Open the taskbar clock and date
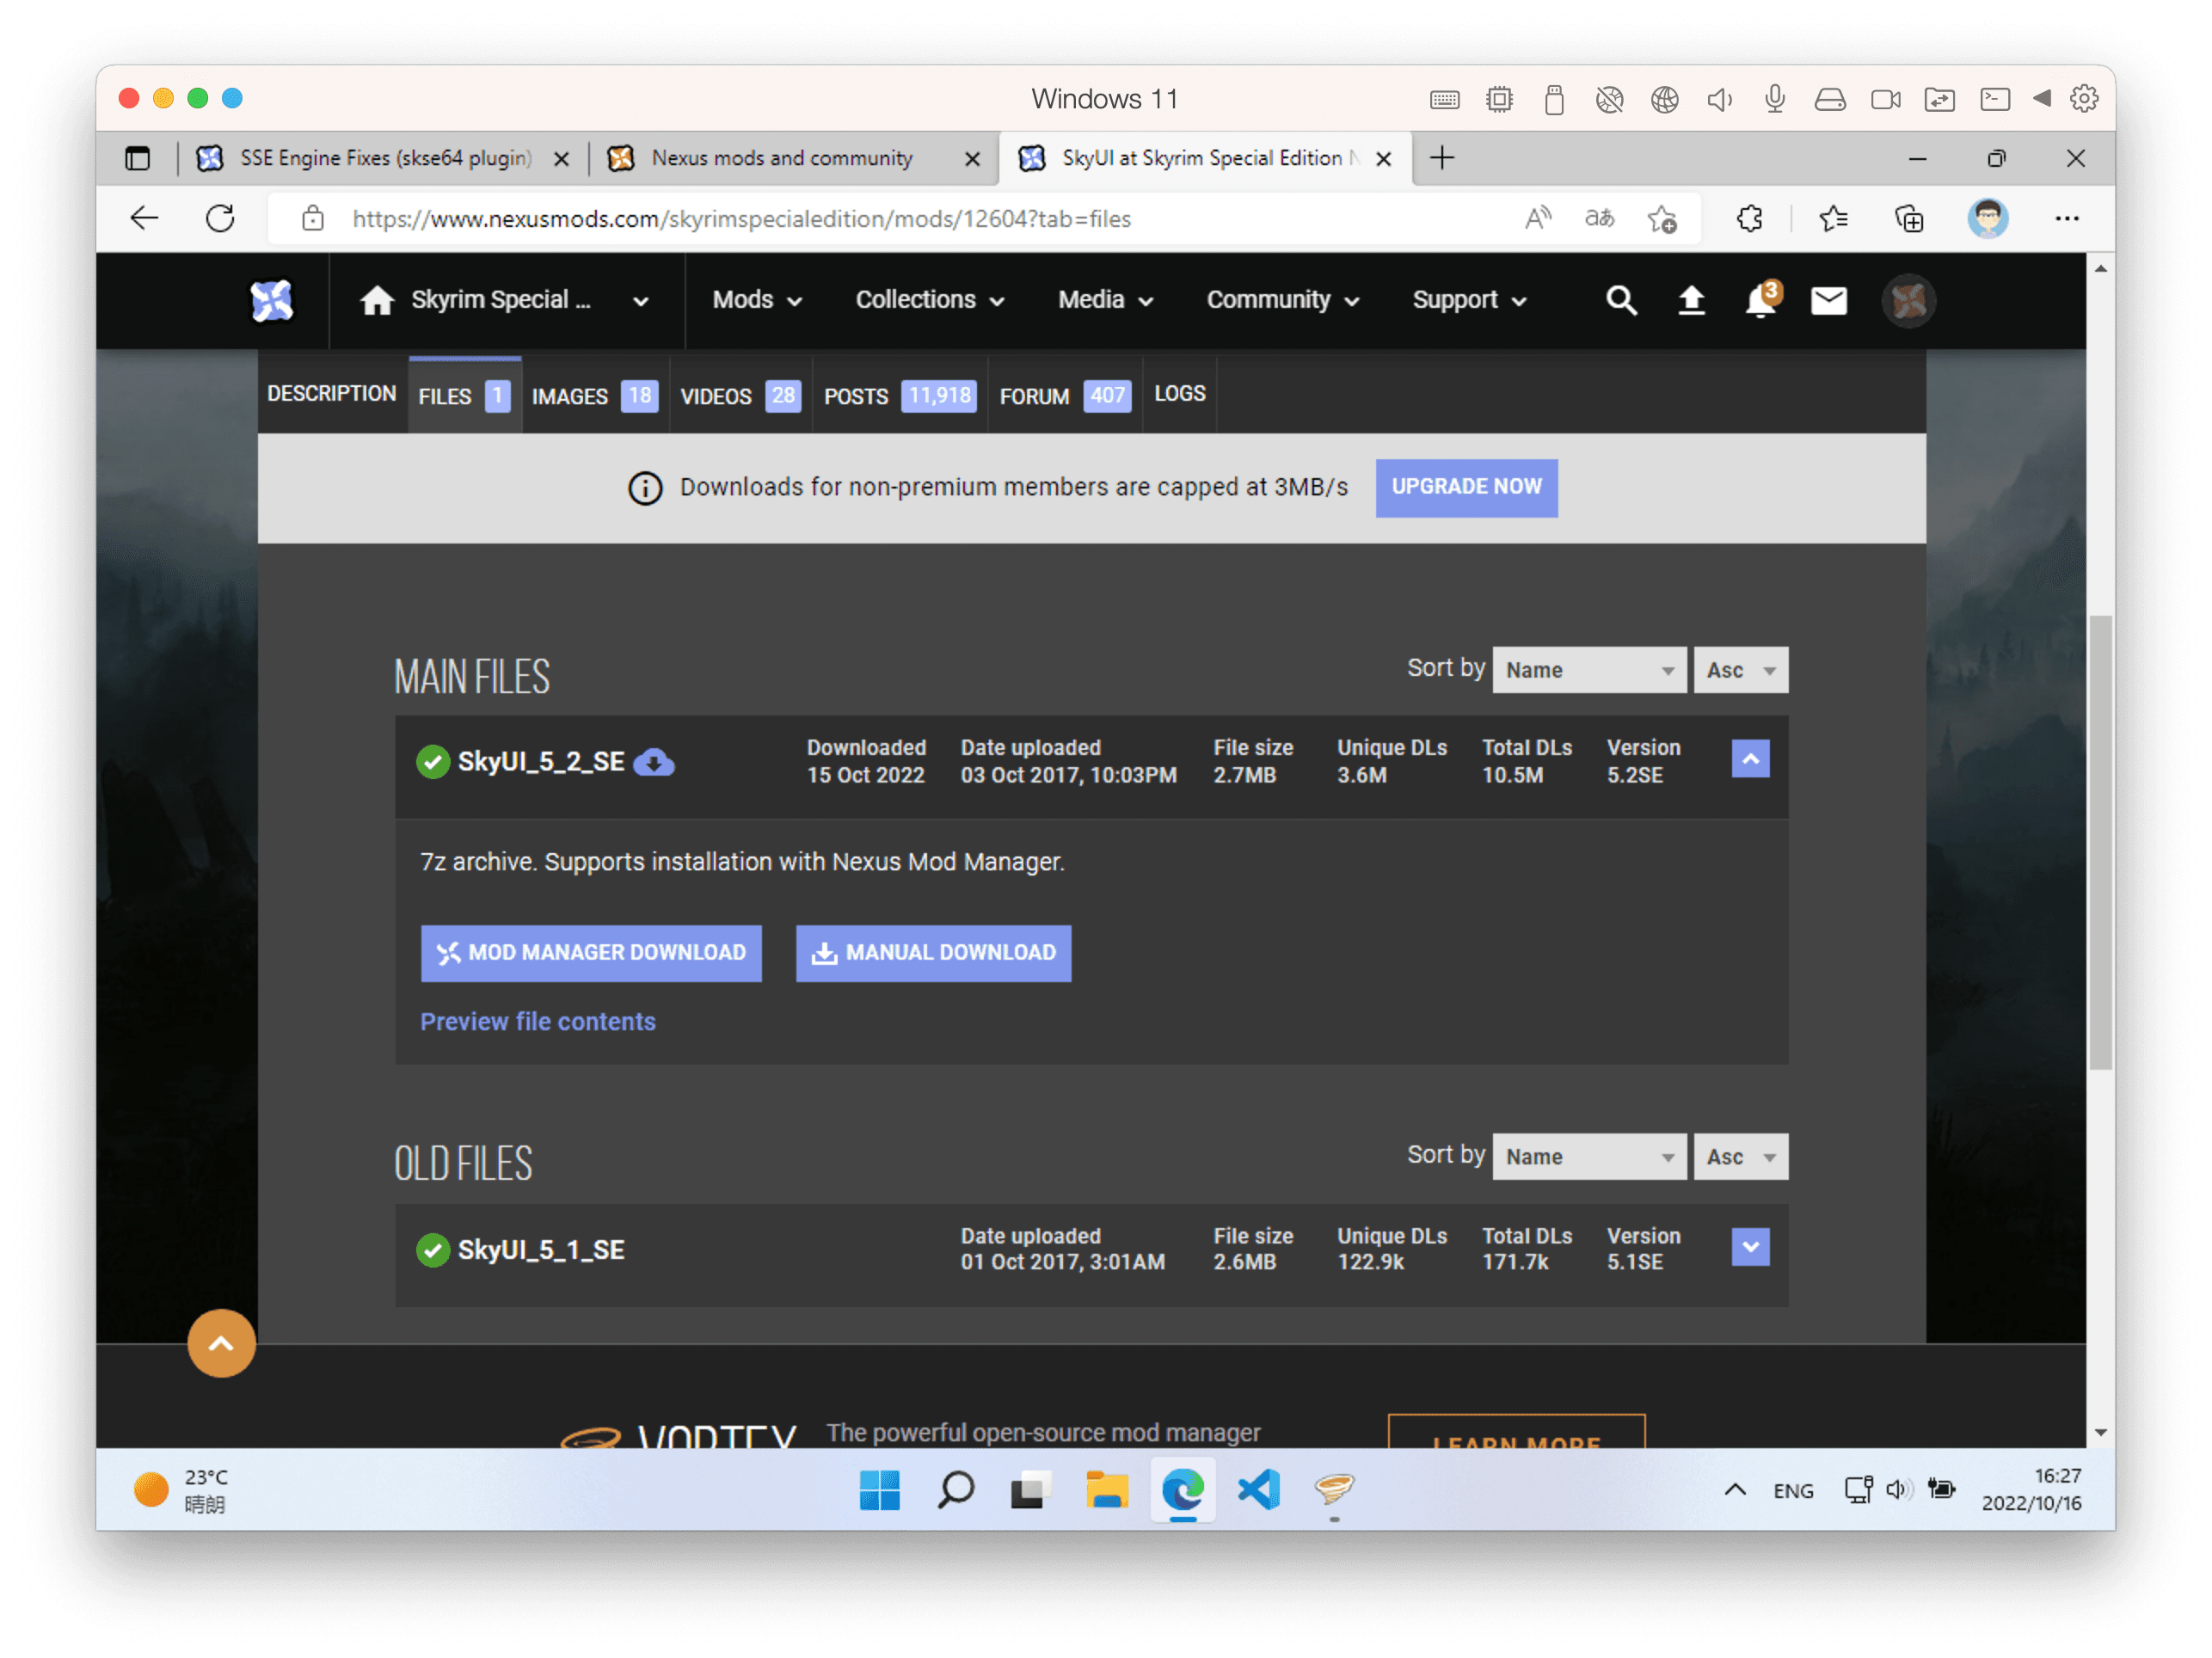The height and width of the screenshot is (1658, 2212). coord(2031,1489)
